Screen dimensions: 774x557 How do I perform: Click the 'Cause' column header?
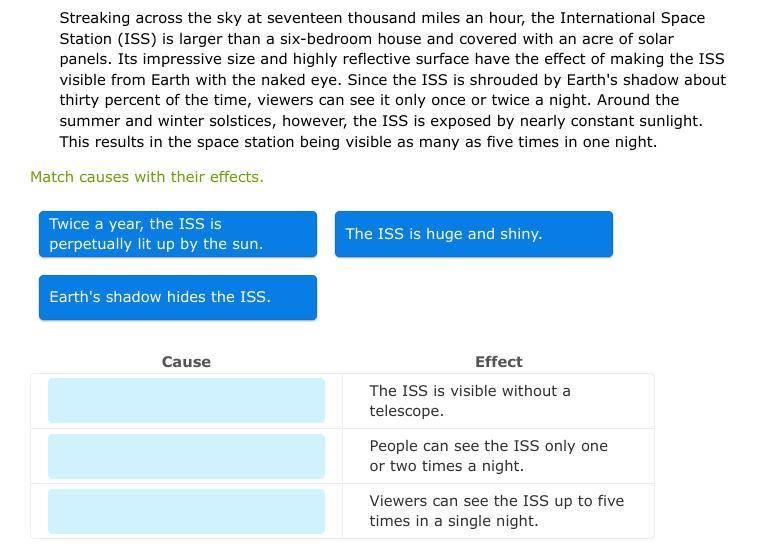click(186, 361)
